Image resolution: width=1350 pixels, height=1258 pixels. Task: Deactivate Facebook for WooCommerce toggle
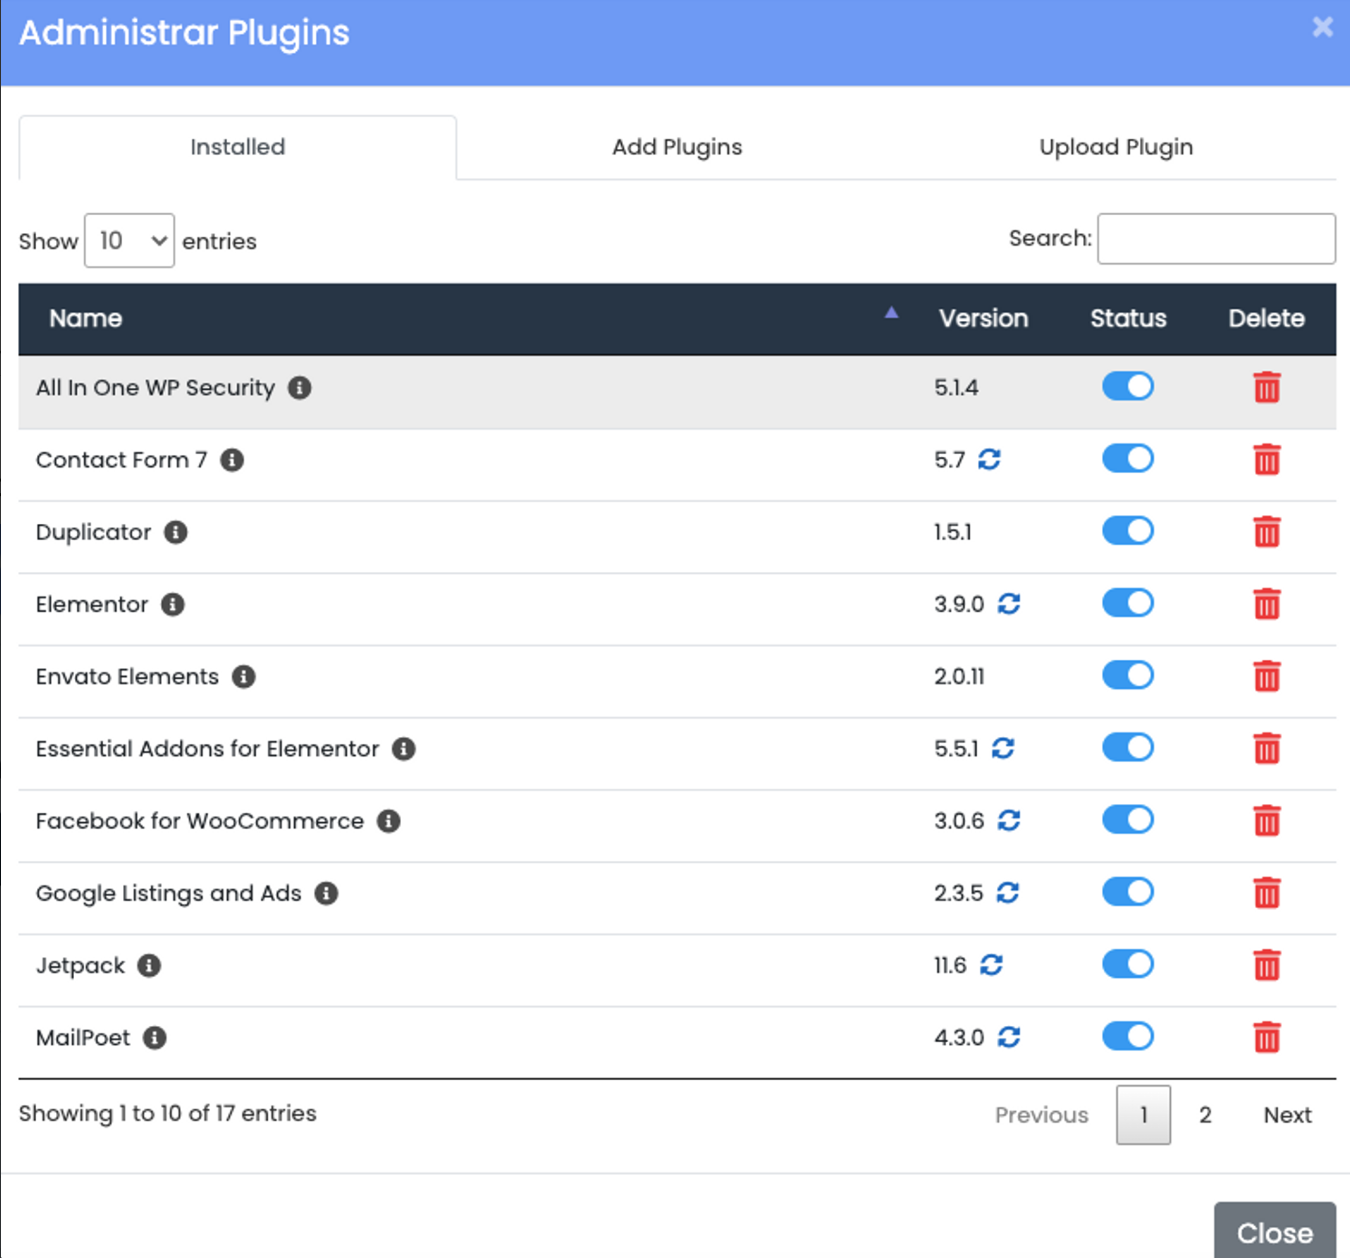tap(1128, 819)
